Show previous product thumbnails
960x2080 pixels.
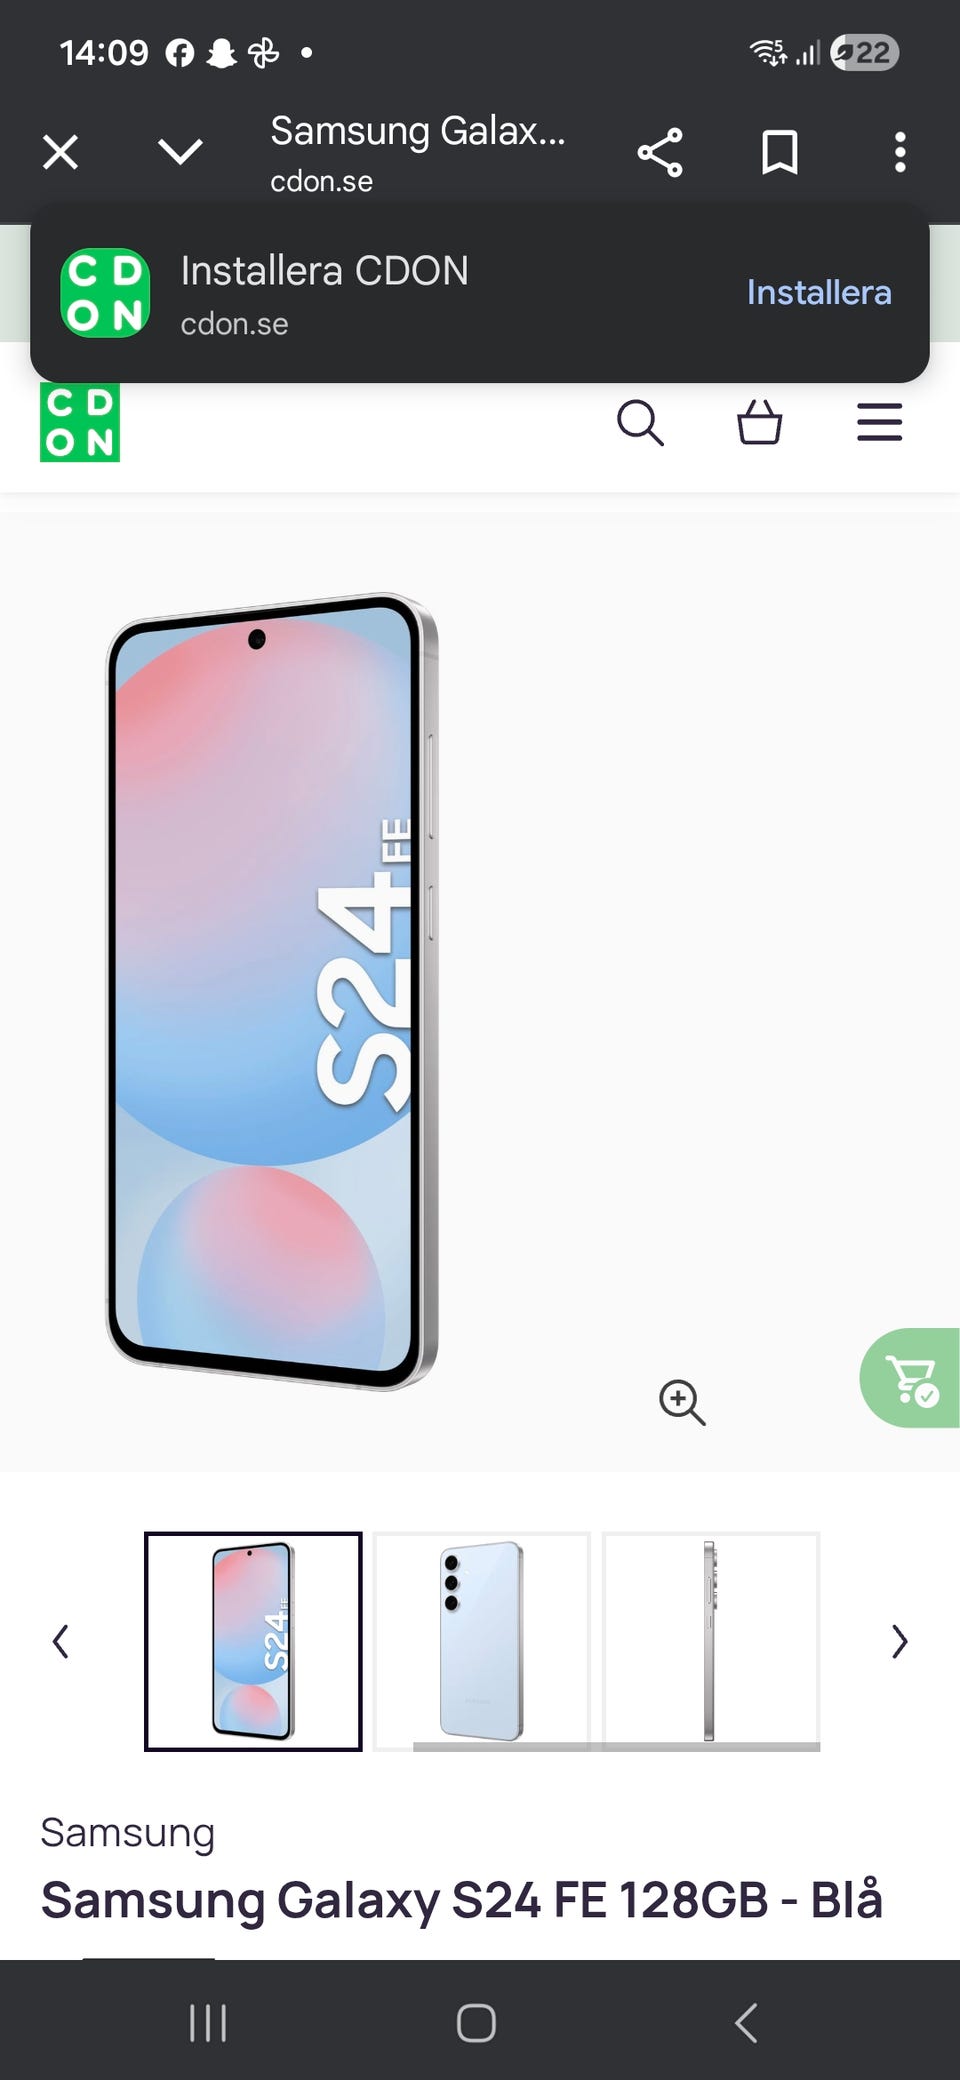point(60,1641)
